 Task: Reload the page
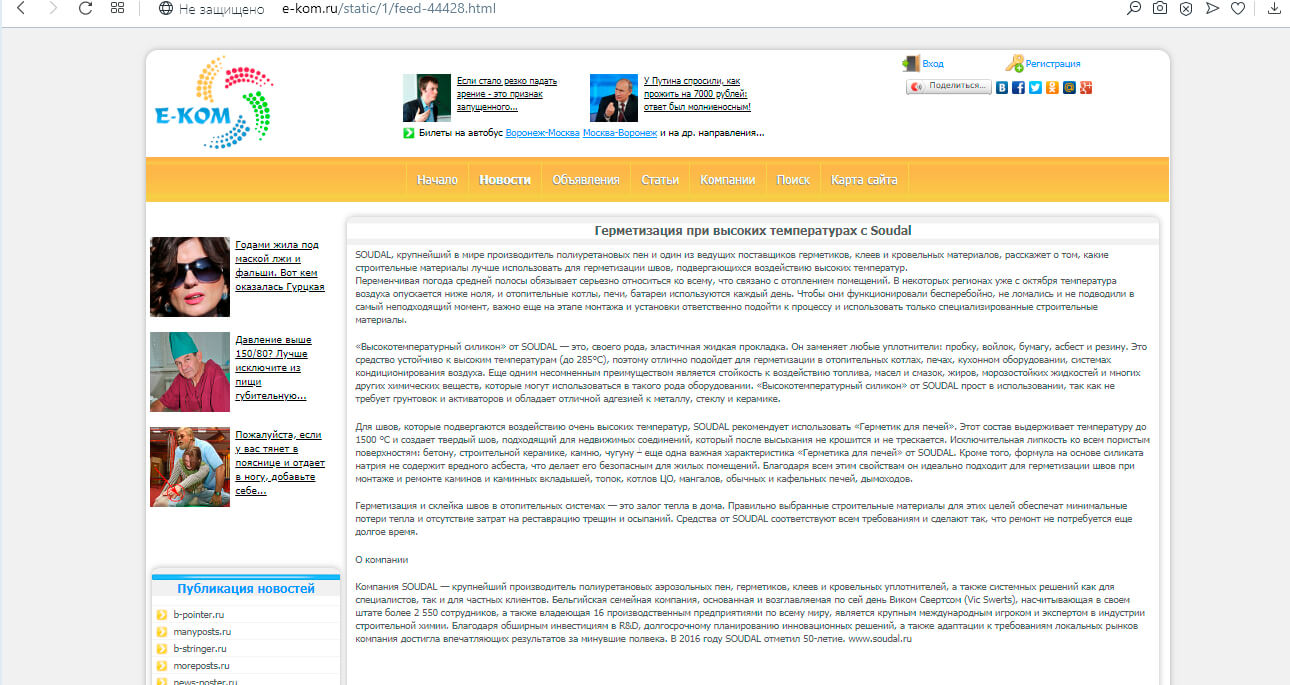(x=85, y=9)
